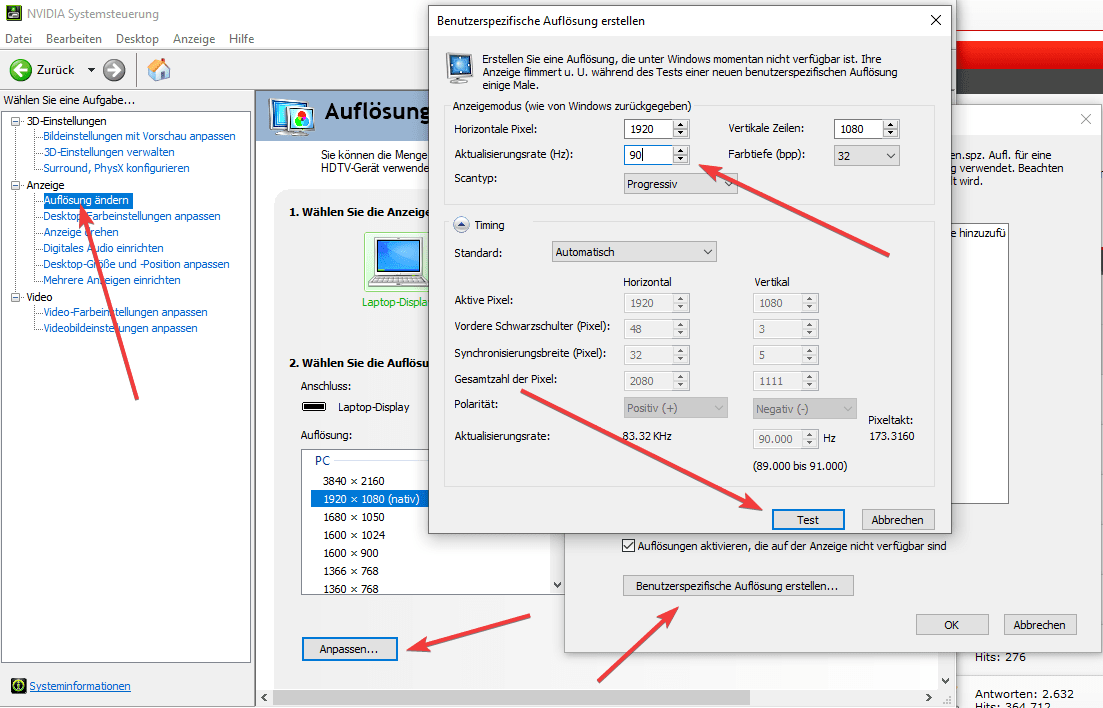Click the horizontal scrollbar right arrow
The image size is (1103, 708).
(x=929, y=697)
